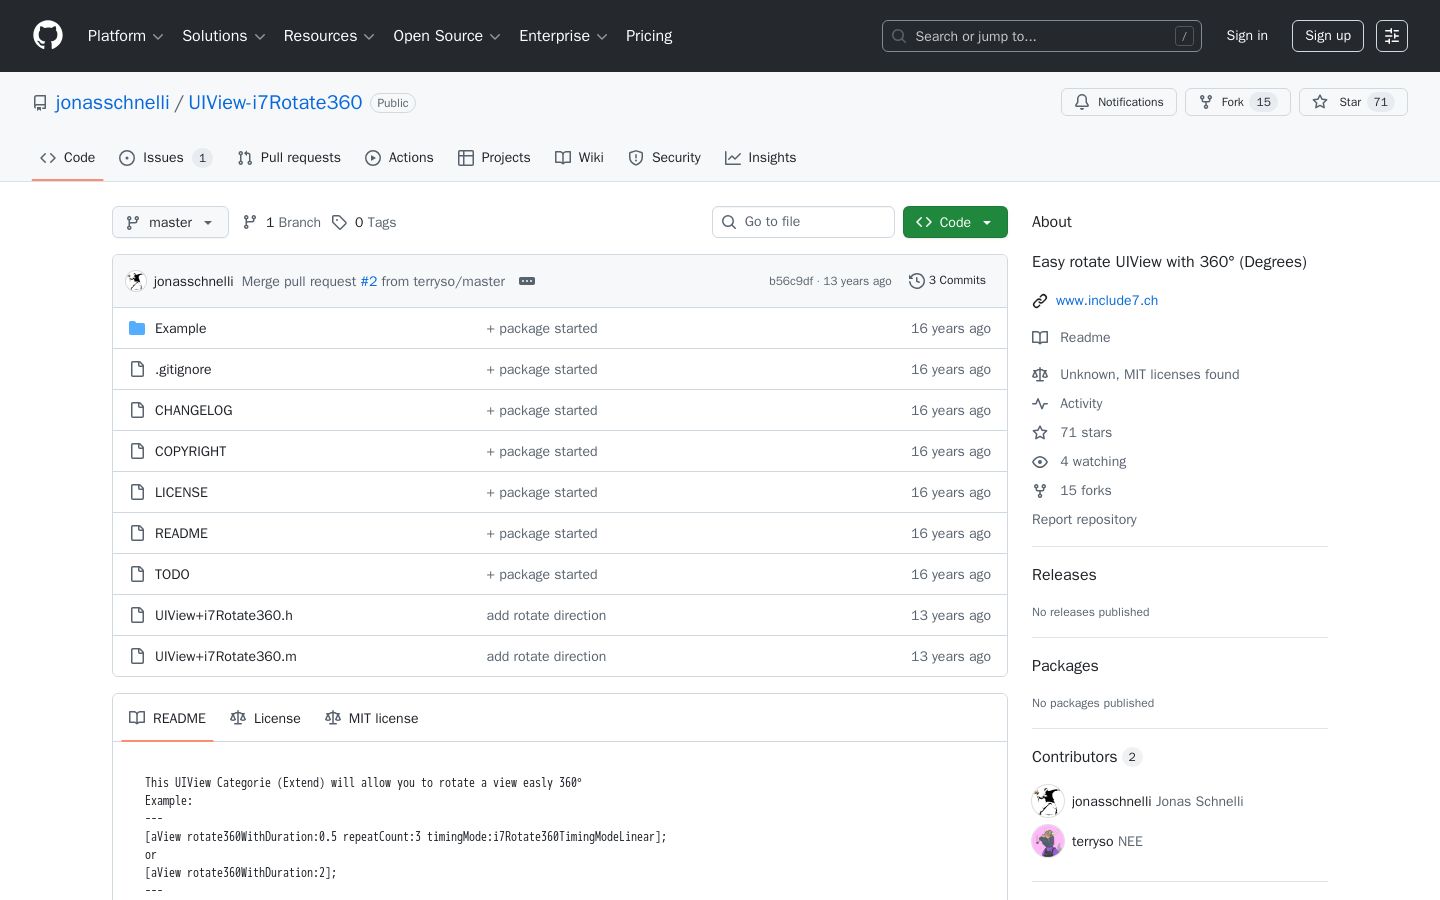Expand the Resources navigation menu
Image resolution: width=1440 pixels, height=900 pixels.
pos(329,36)
